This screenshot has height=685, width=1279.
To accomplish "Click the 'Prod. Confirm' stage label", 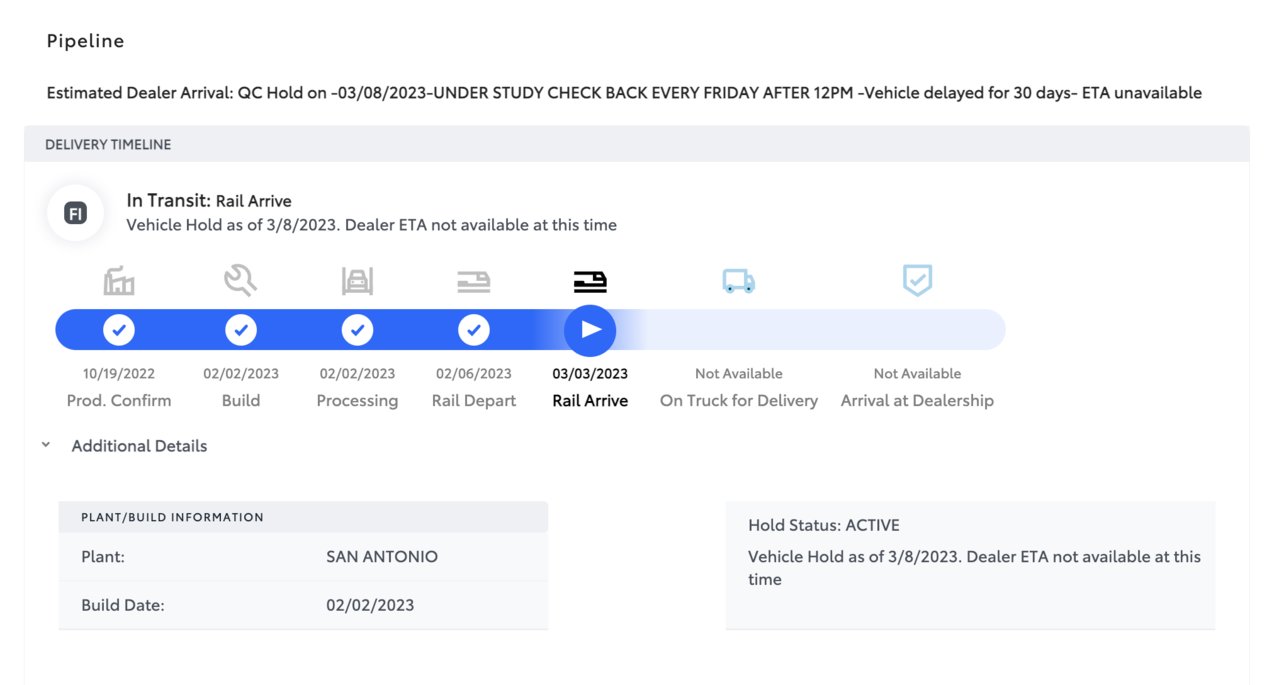I will pos(119,401).
